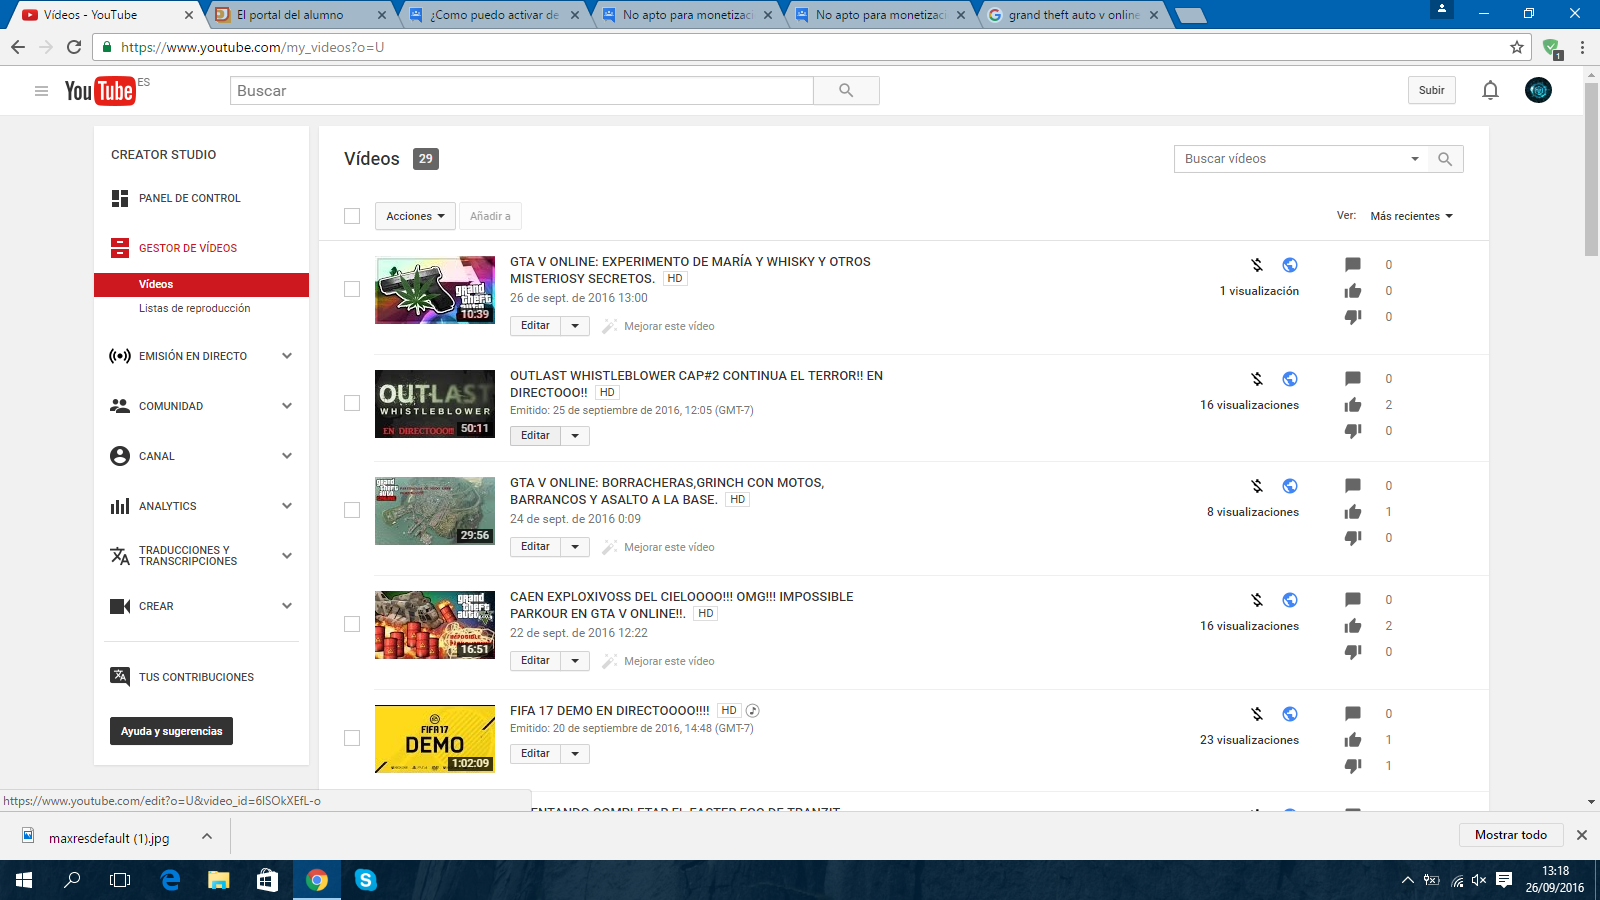Expand the Comunidad section
Viewport: 1600px width, 900px height.
287,406
